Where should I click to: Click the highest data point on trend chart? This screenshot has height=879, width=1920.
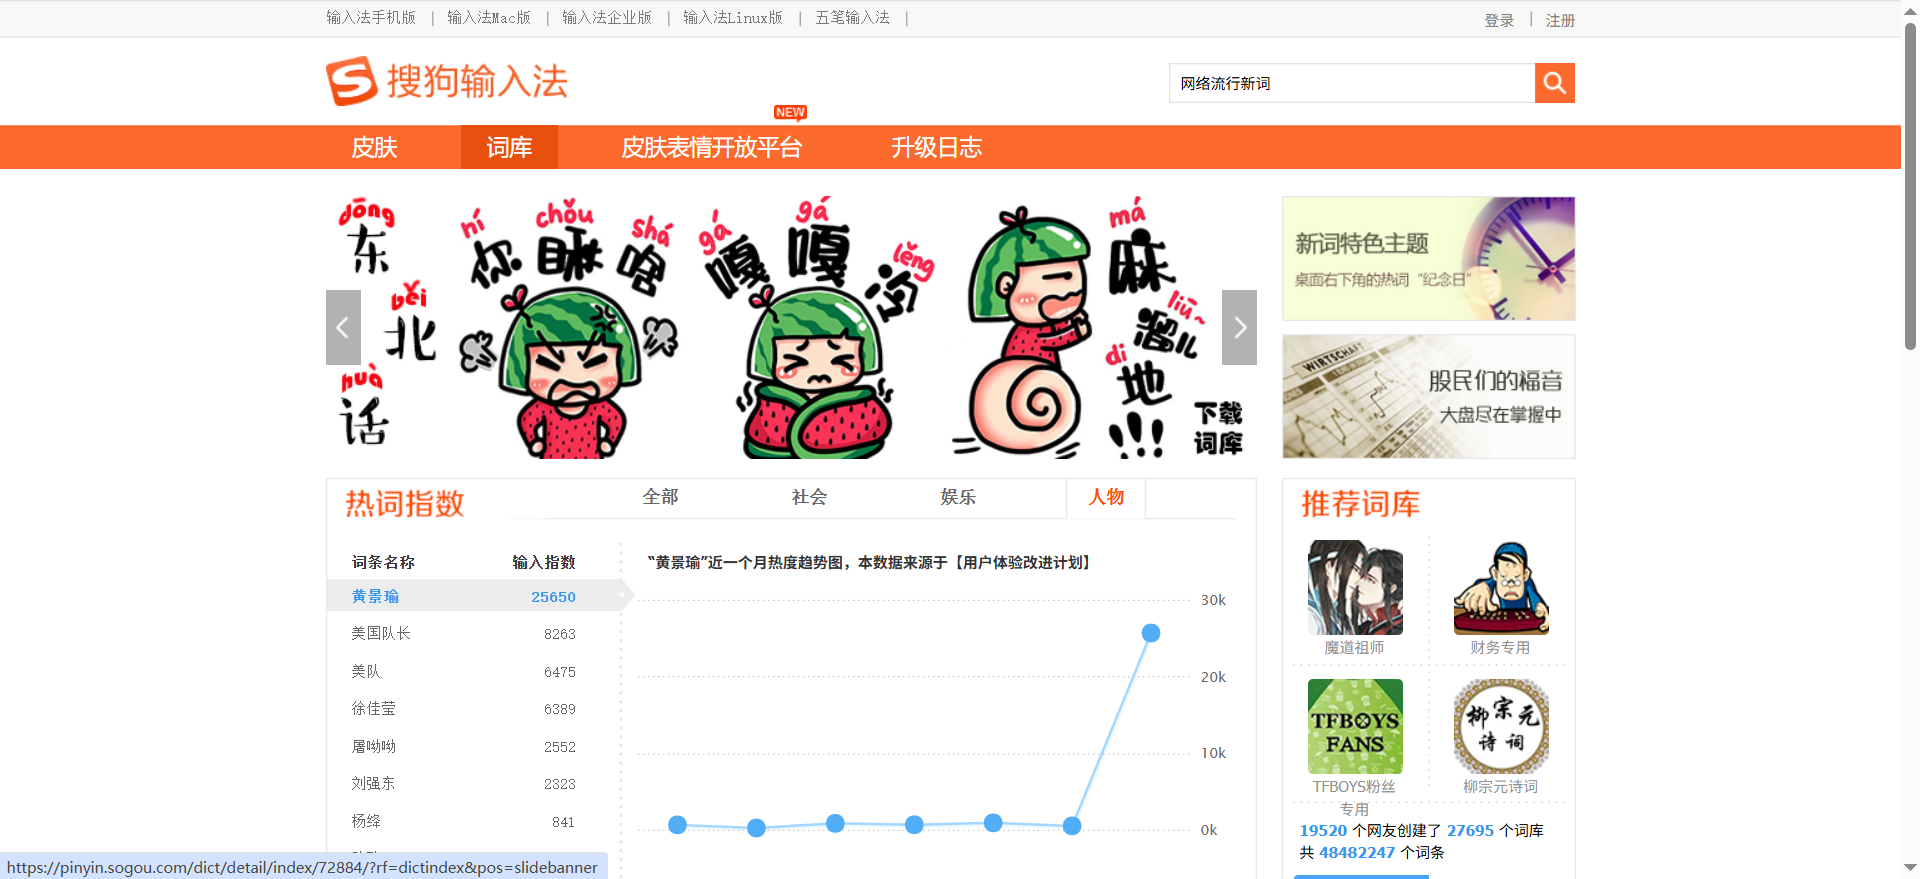(1151, 633)
